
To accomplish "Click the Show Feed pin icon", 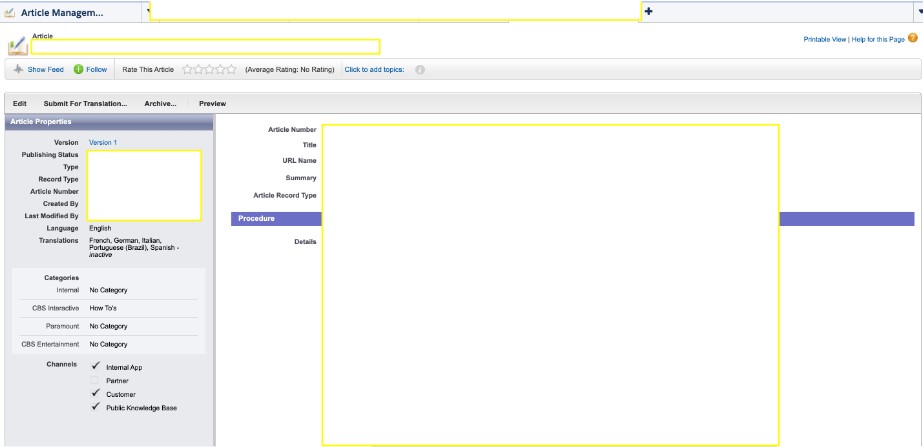I will (x=18, y=70).
